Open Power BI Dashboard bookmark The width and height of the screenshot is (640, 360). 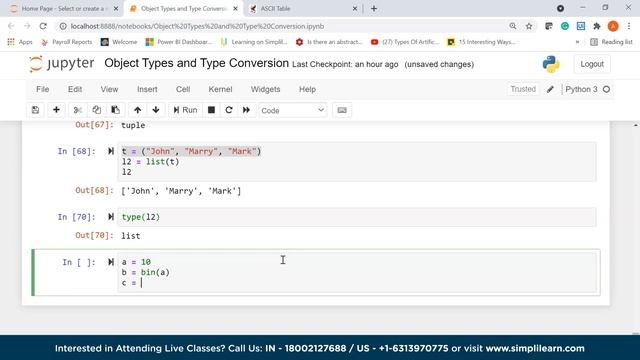(179, 42)
